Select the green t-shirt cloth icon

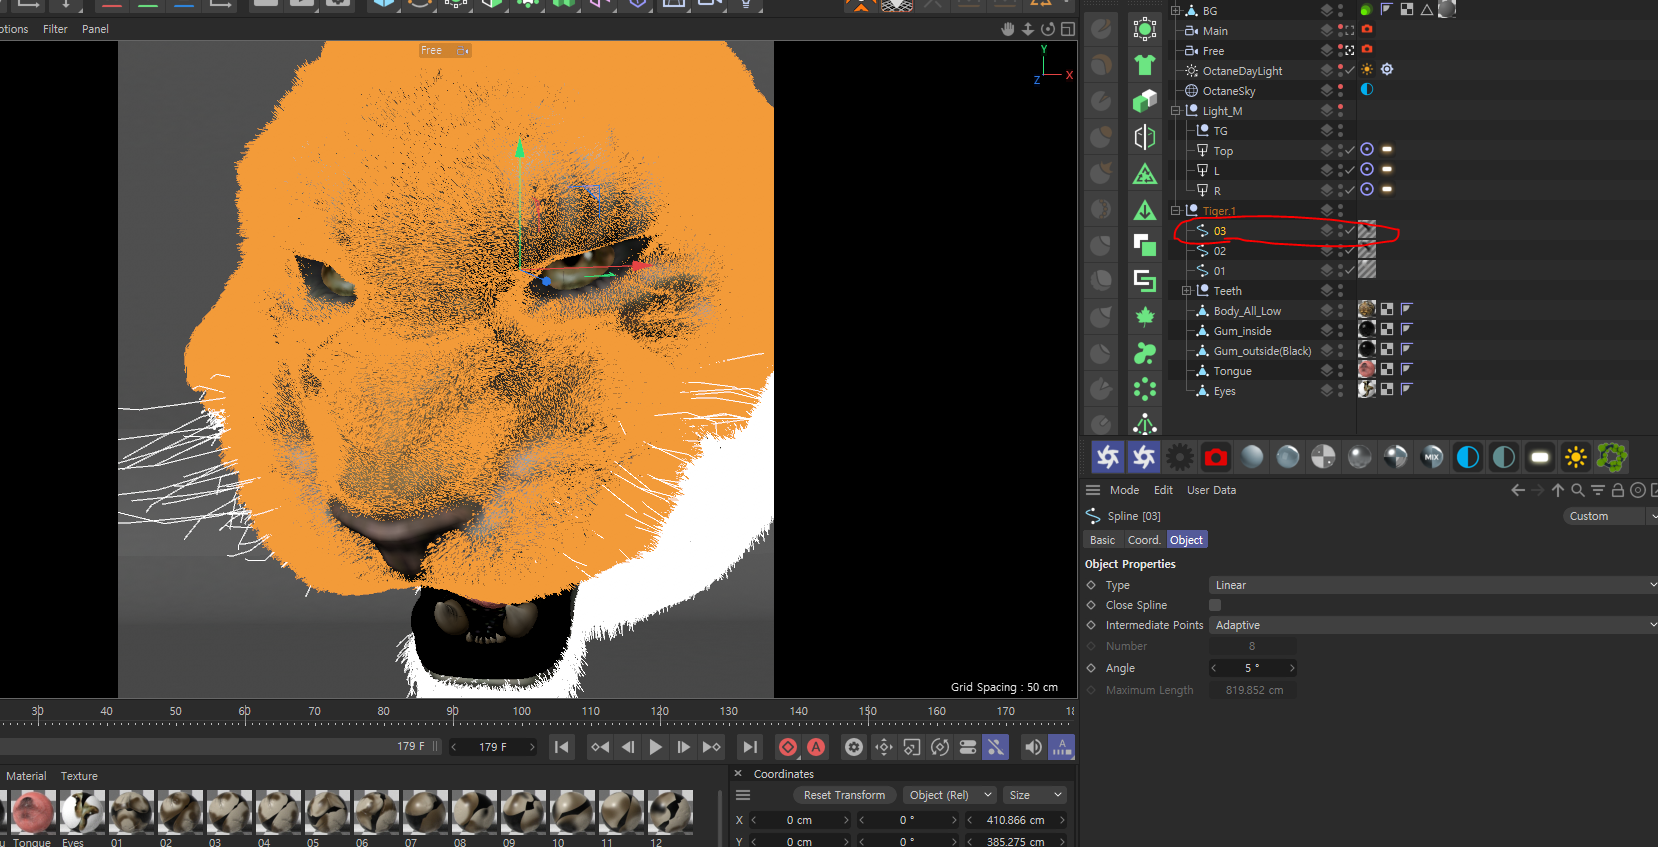tap(1145, 65)
